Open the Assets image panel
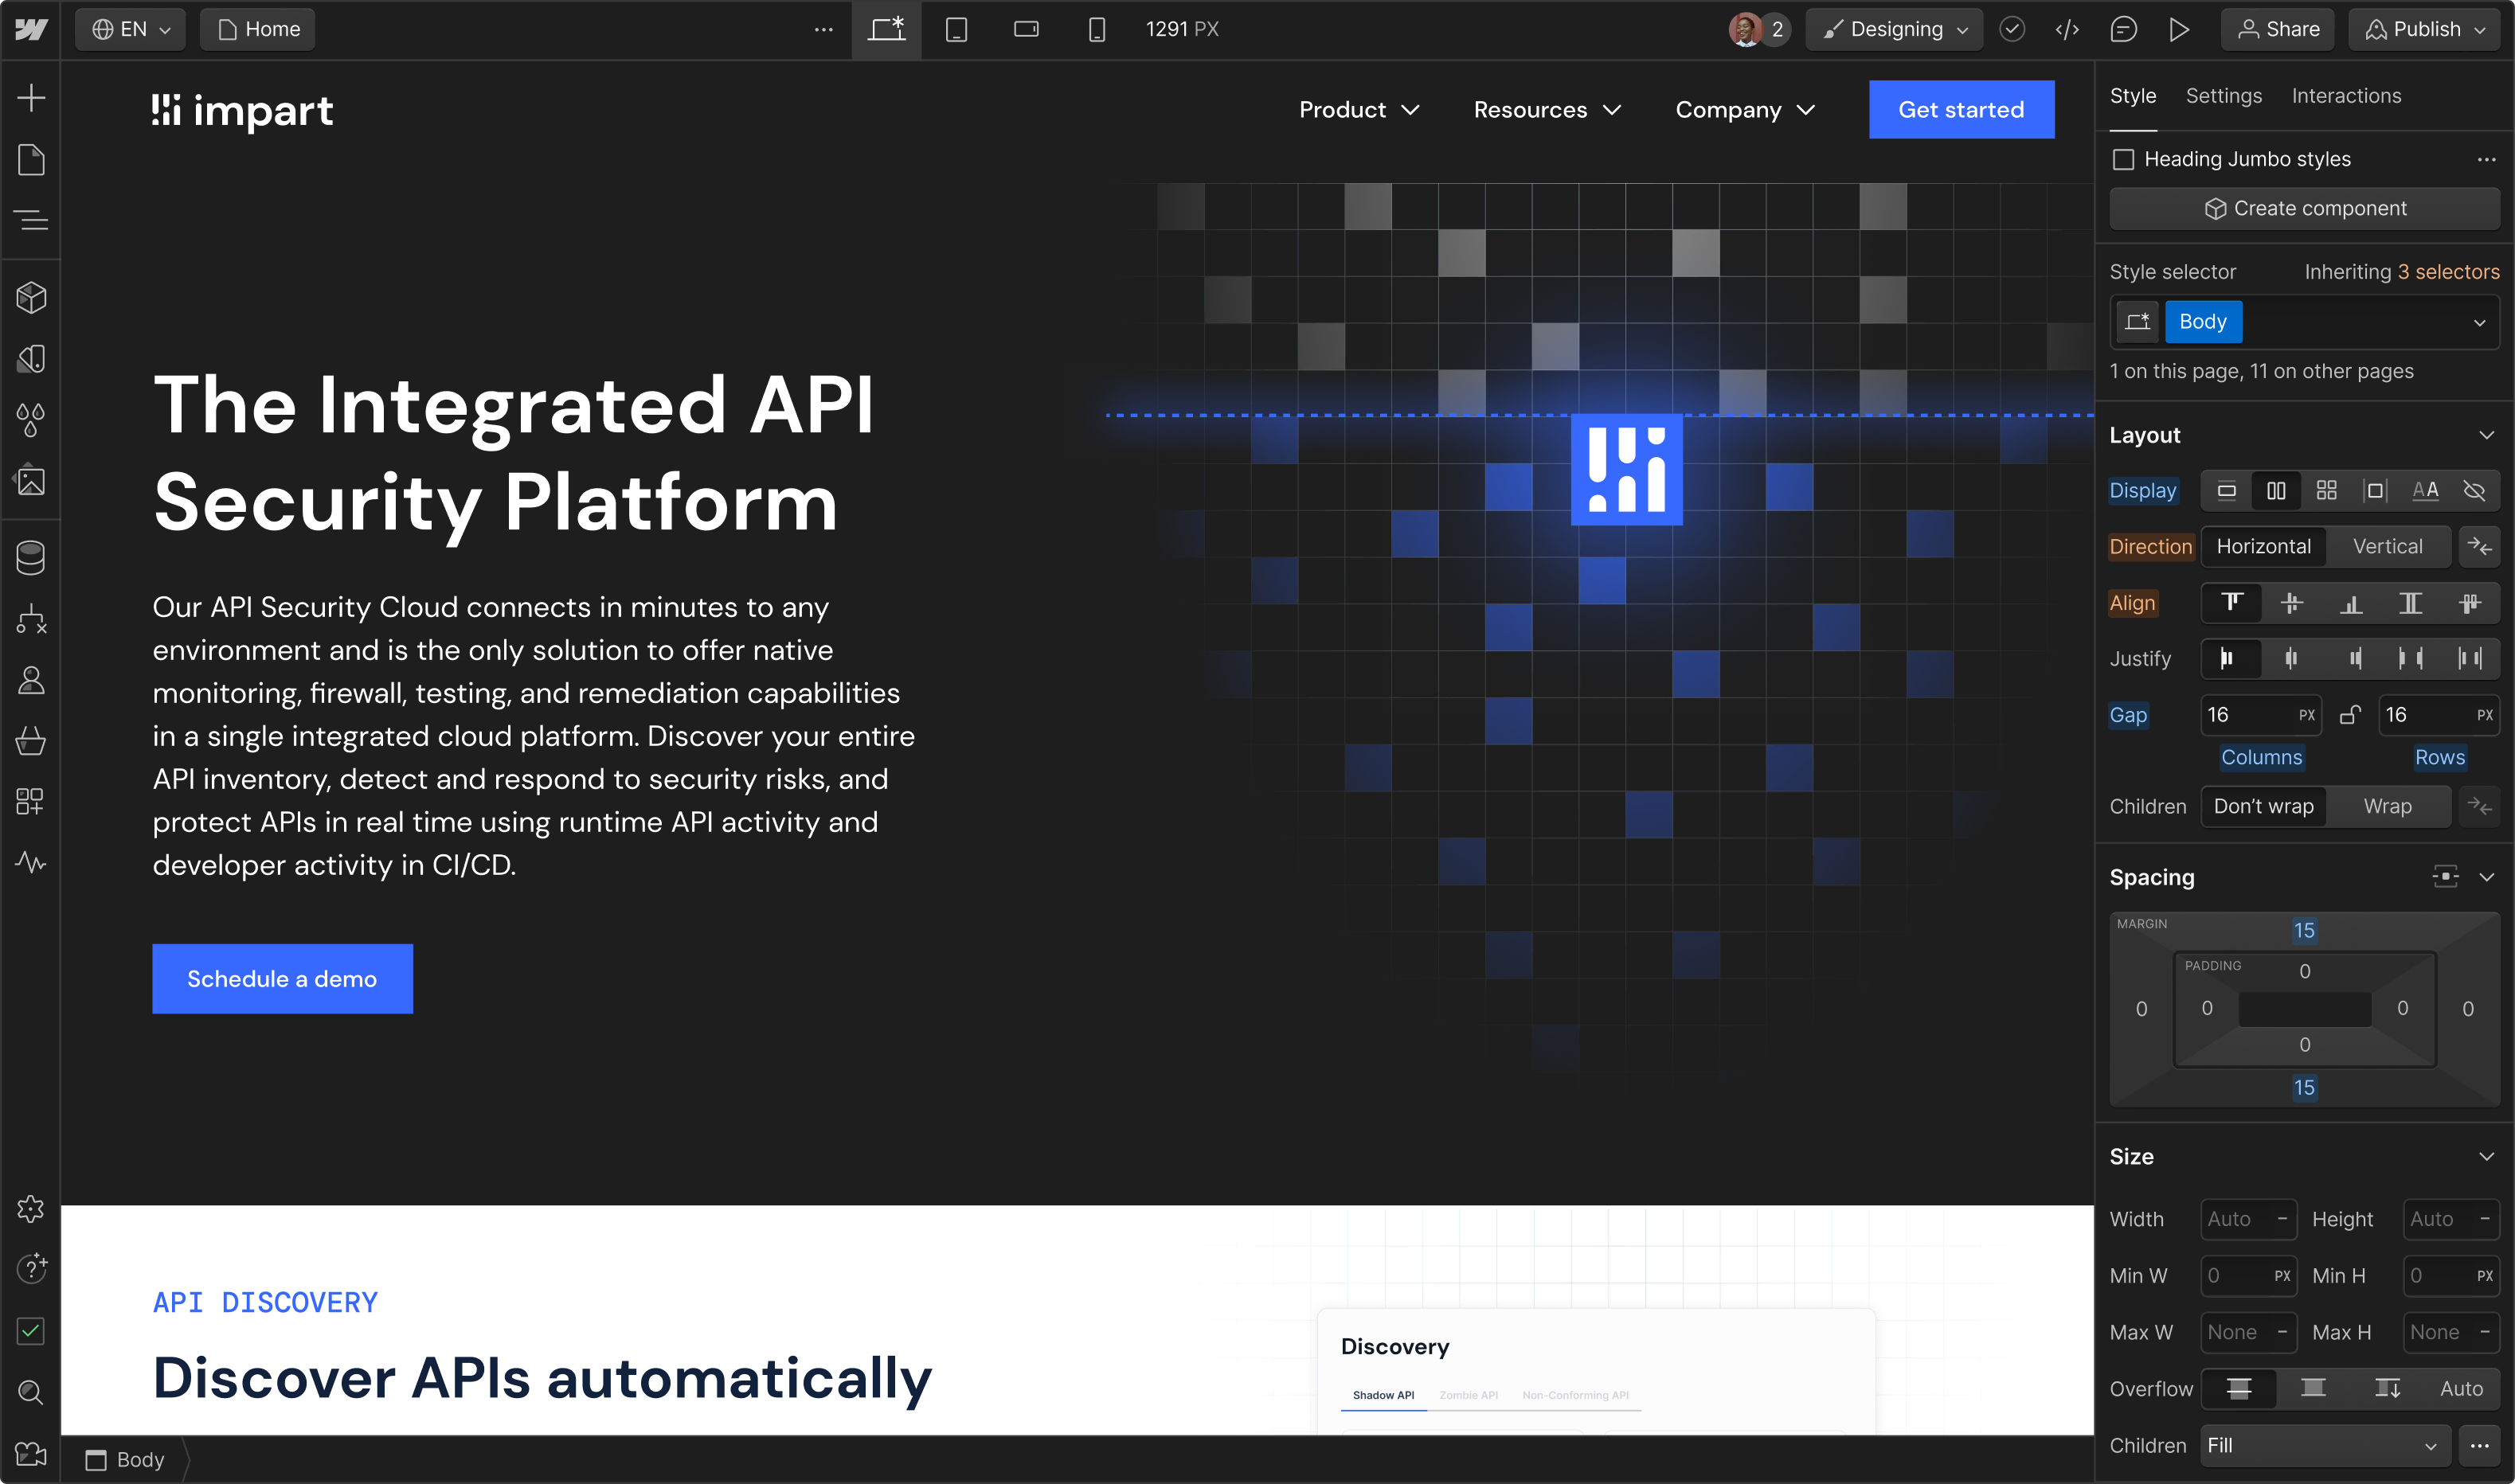 pos(31,481)
